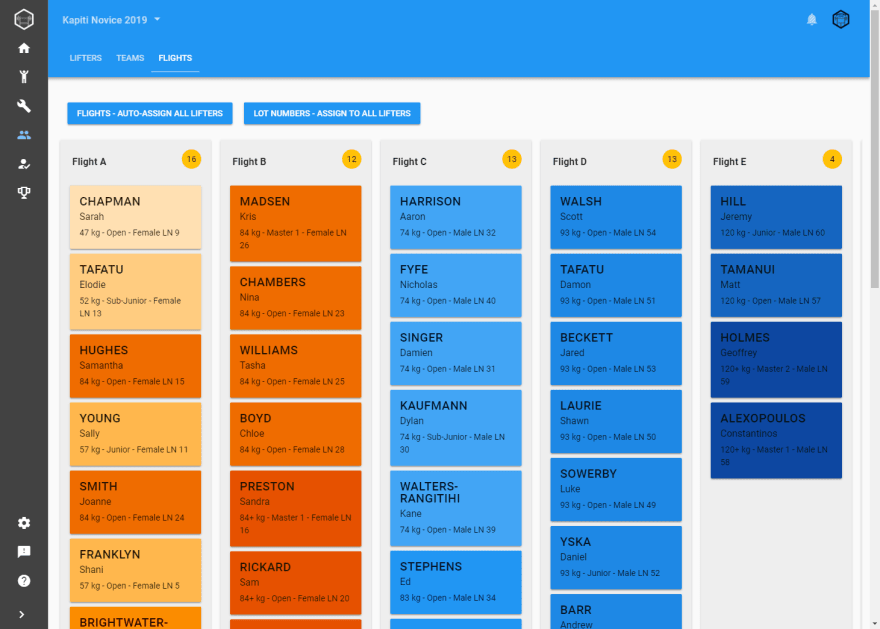Open the wrench setup icon
880x629 pixels.
coord(24,106)
